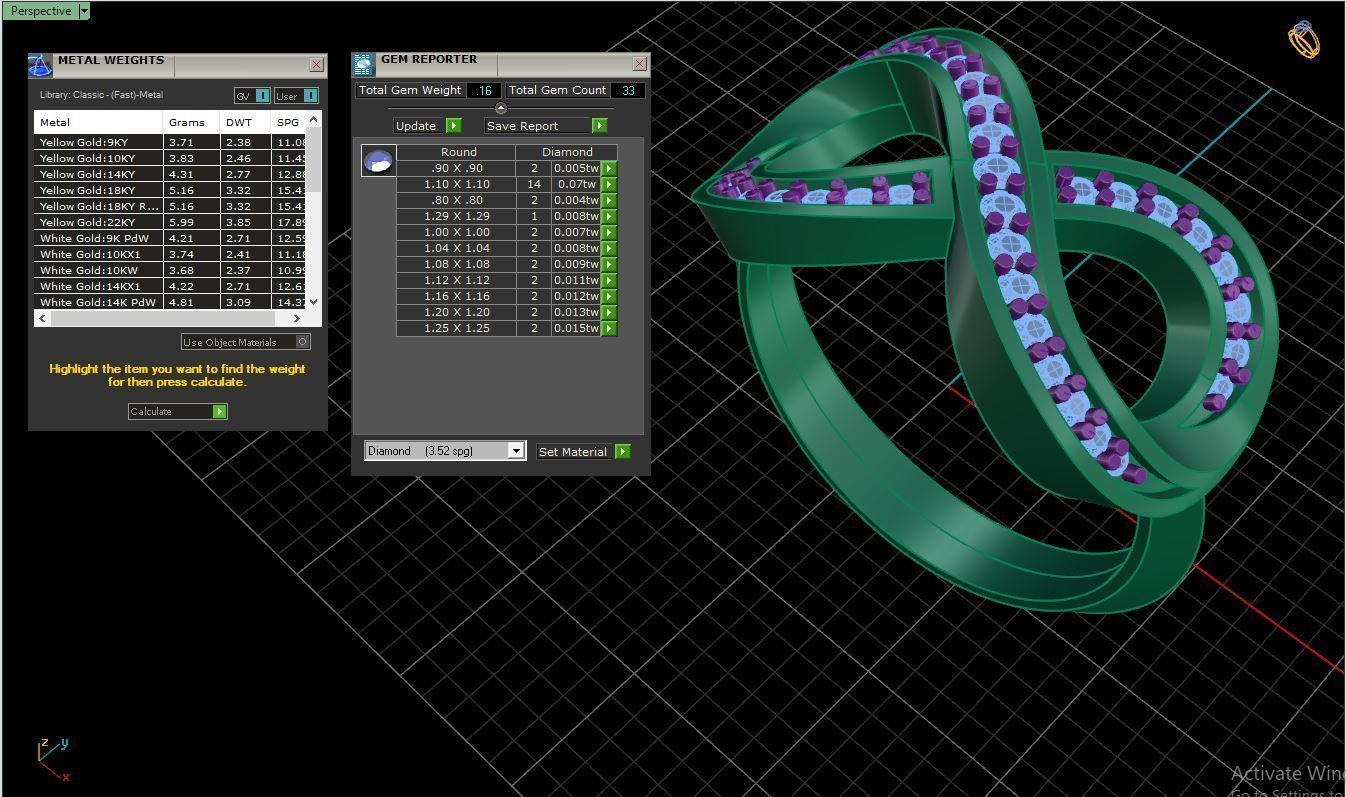Click green arrow for 1.20 X 1.20 row
Viewport: 1346px width, 797px height.
pos(608,313)
